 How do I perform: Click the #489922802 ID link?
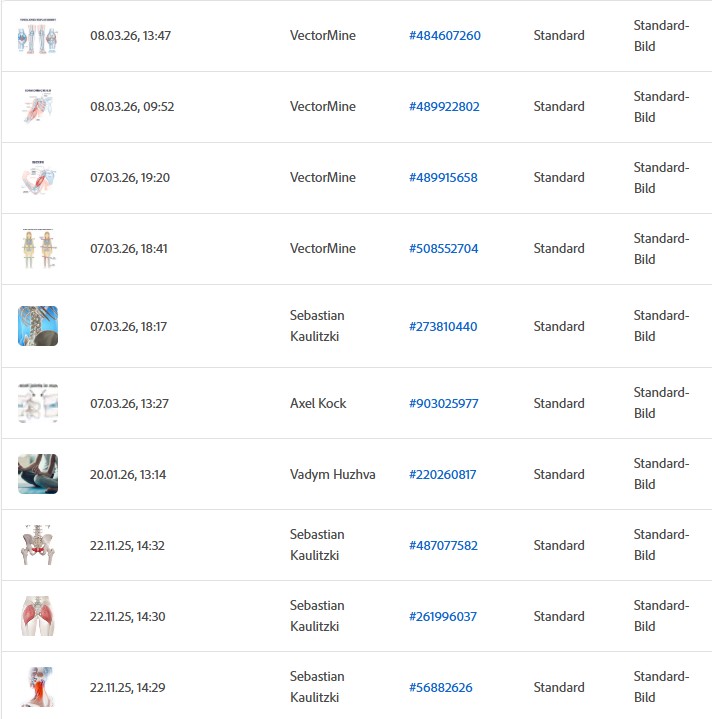[444, 107]
